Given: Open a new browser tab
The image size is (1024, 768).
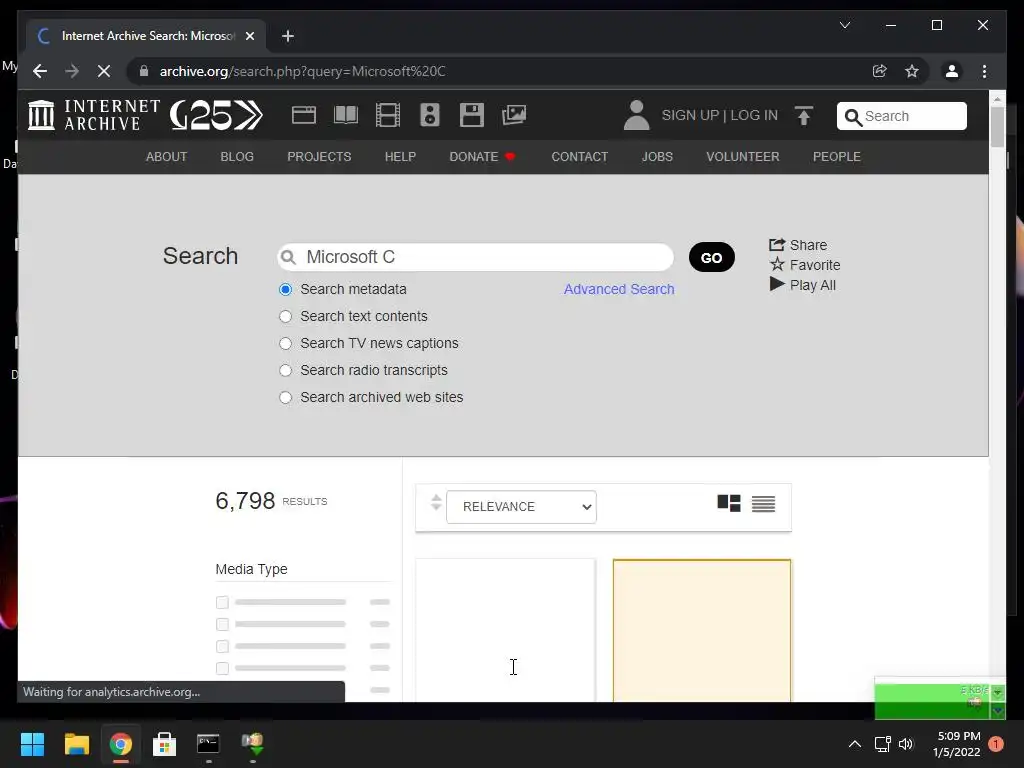Looking at the screenshot, I should pos(288,36).
